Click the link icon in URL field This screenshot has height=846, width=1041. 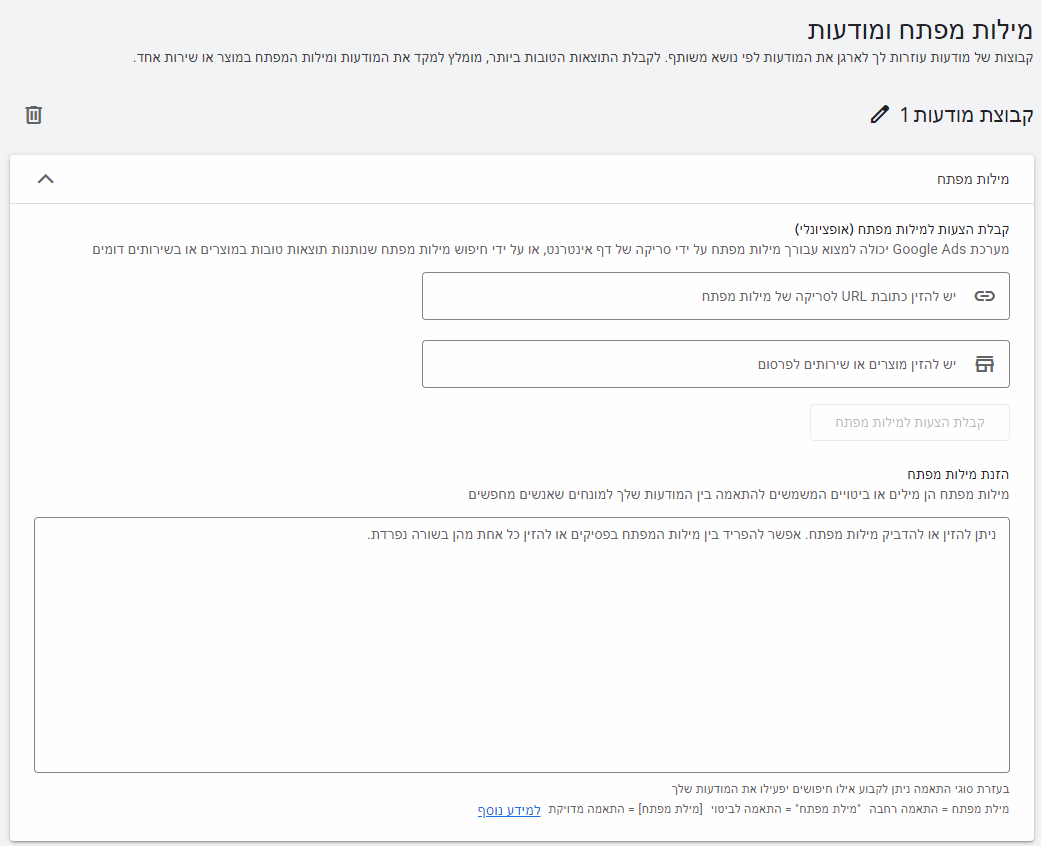click(984, 296)
